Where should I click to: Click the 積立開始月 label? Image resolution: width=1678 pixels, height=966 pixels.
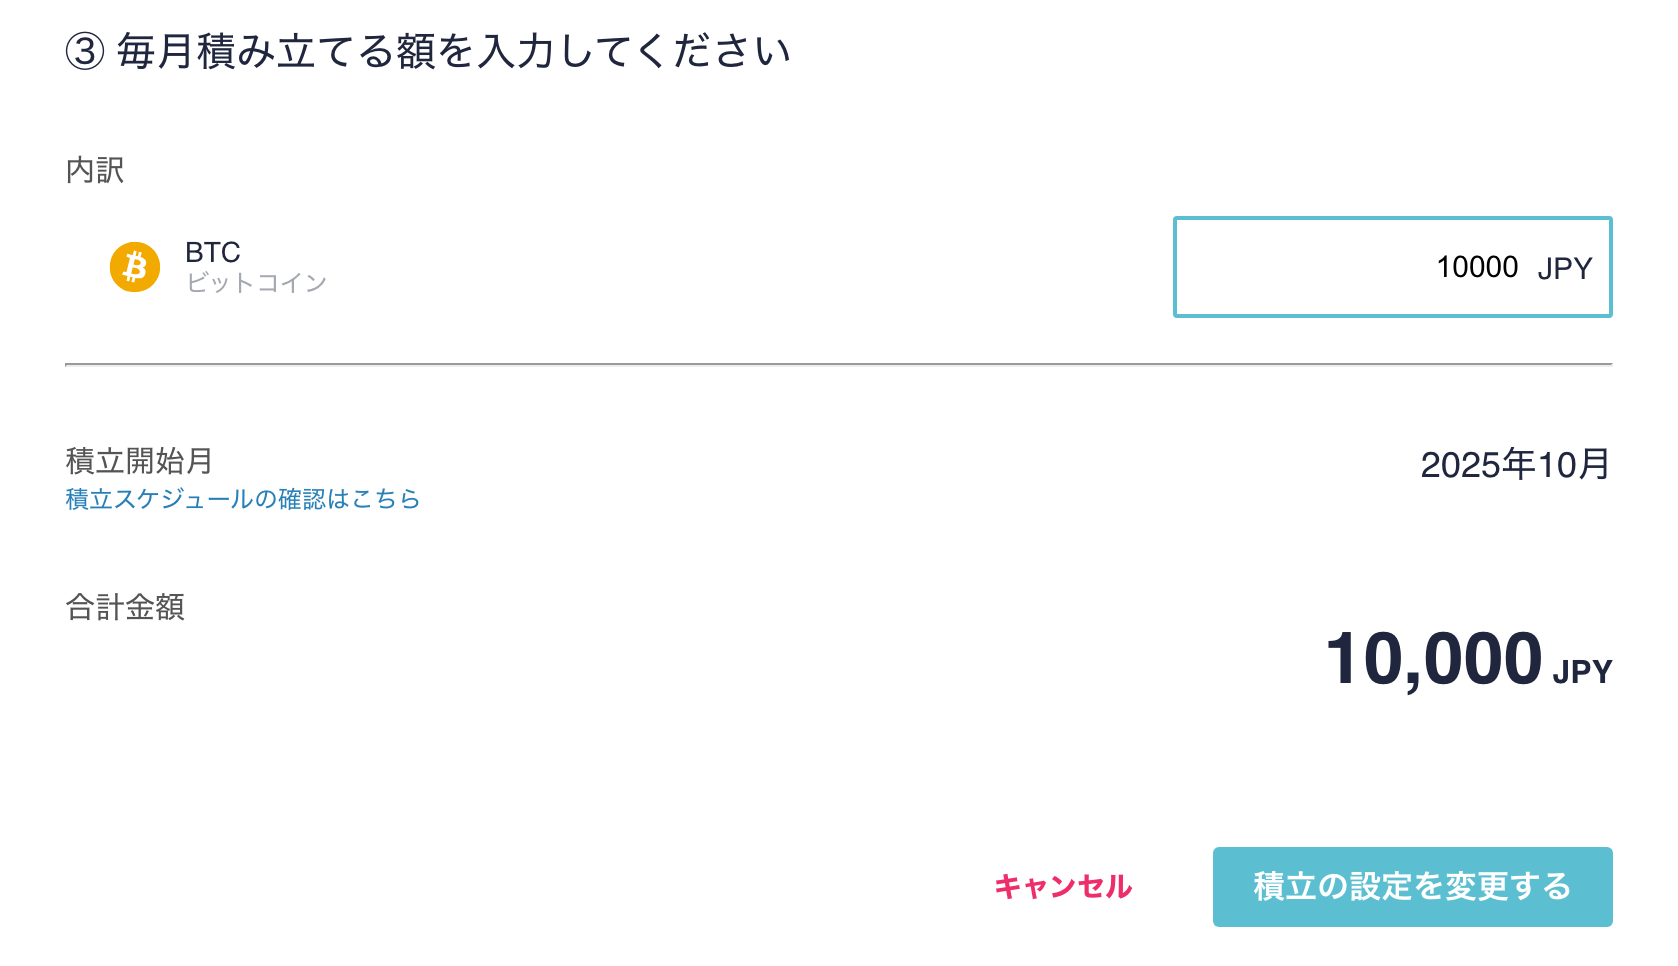pyautogui.click(x=139, y=461)
